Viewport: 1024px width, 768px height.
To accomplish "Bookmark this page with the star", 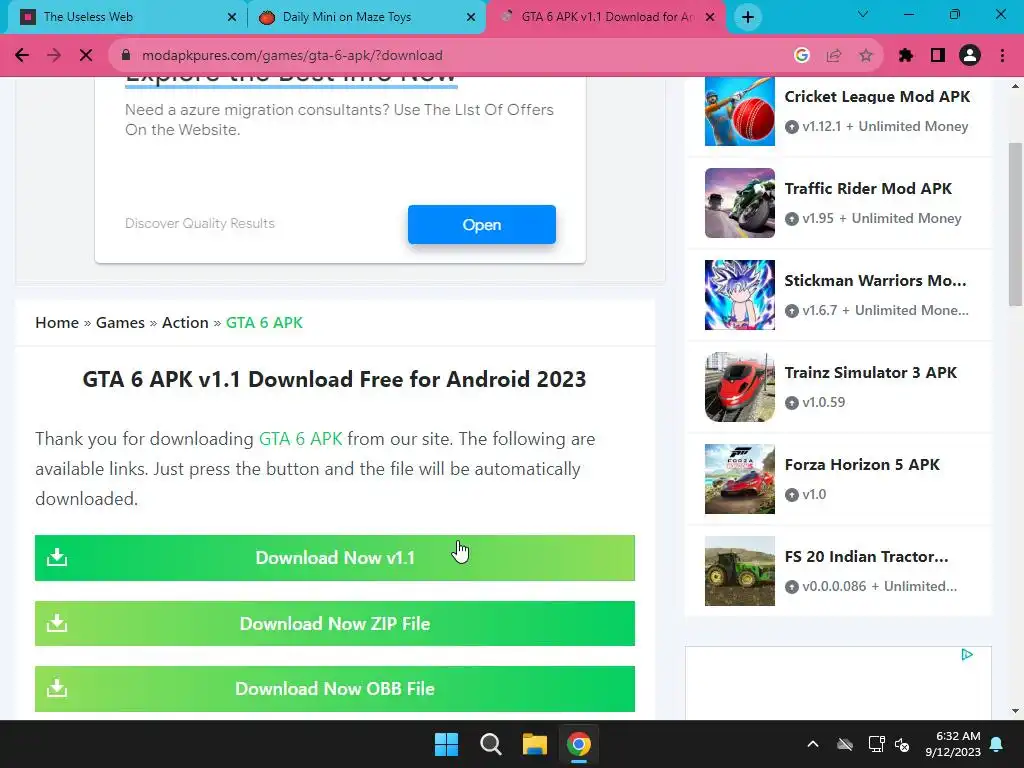I will pos(866,56).
